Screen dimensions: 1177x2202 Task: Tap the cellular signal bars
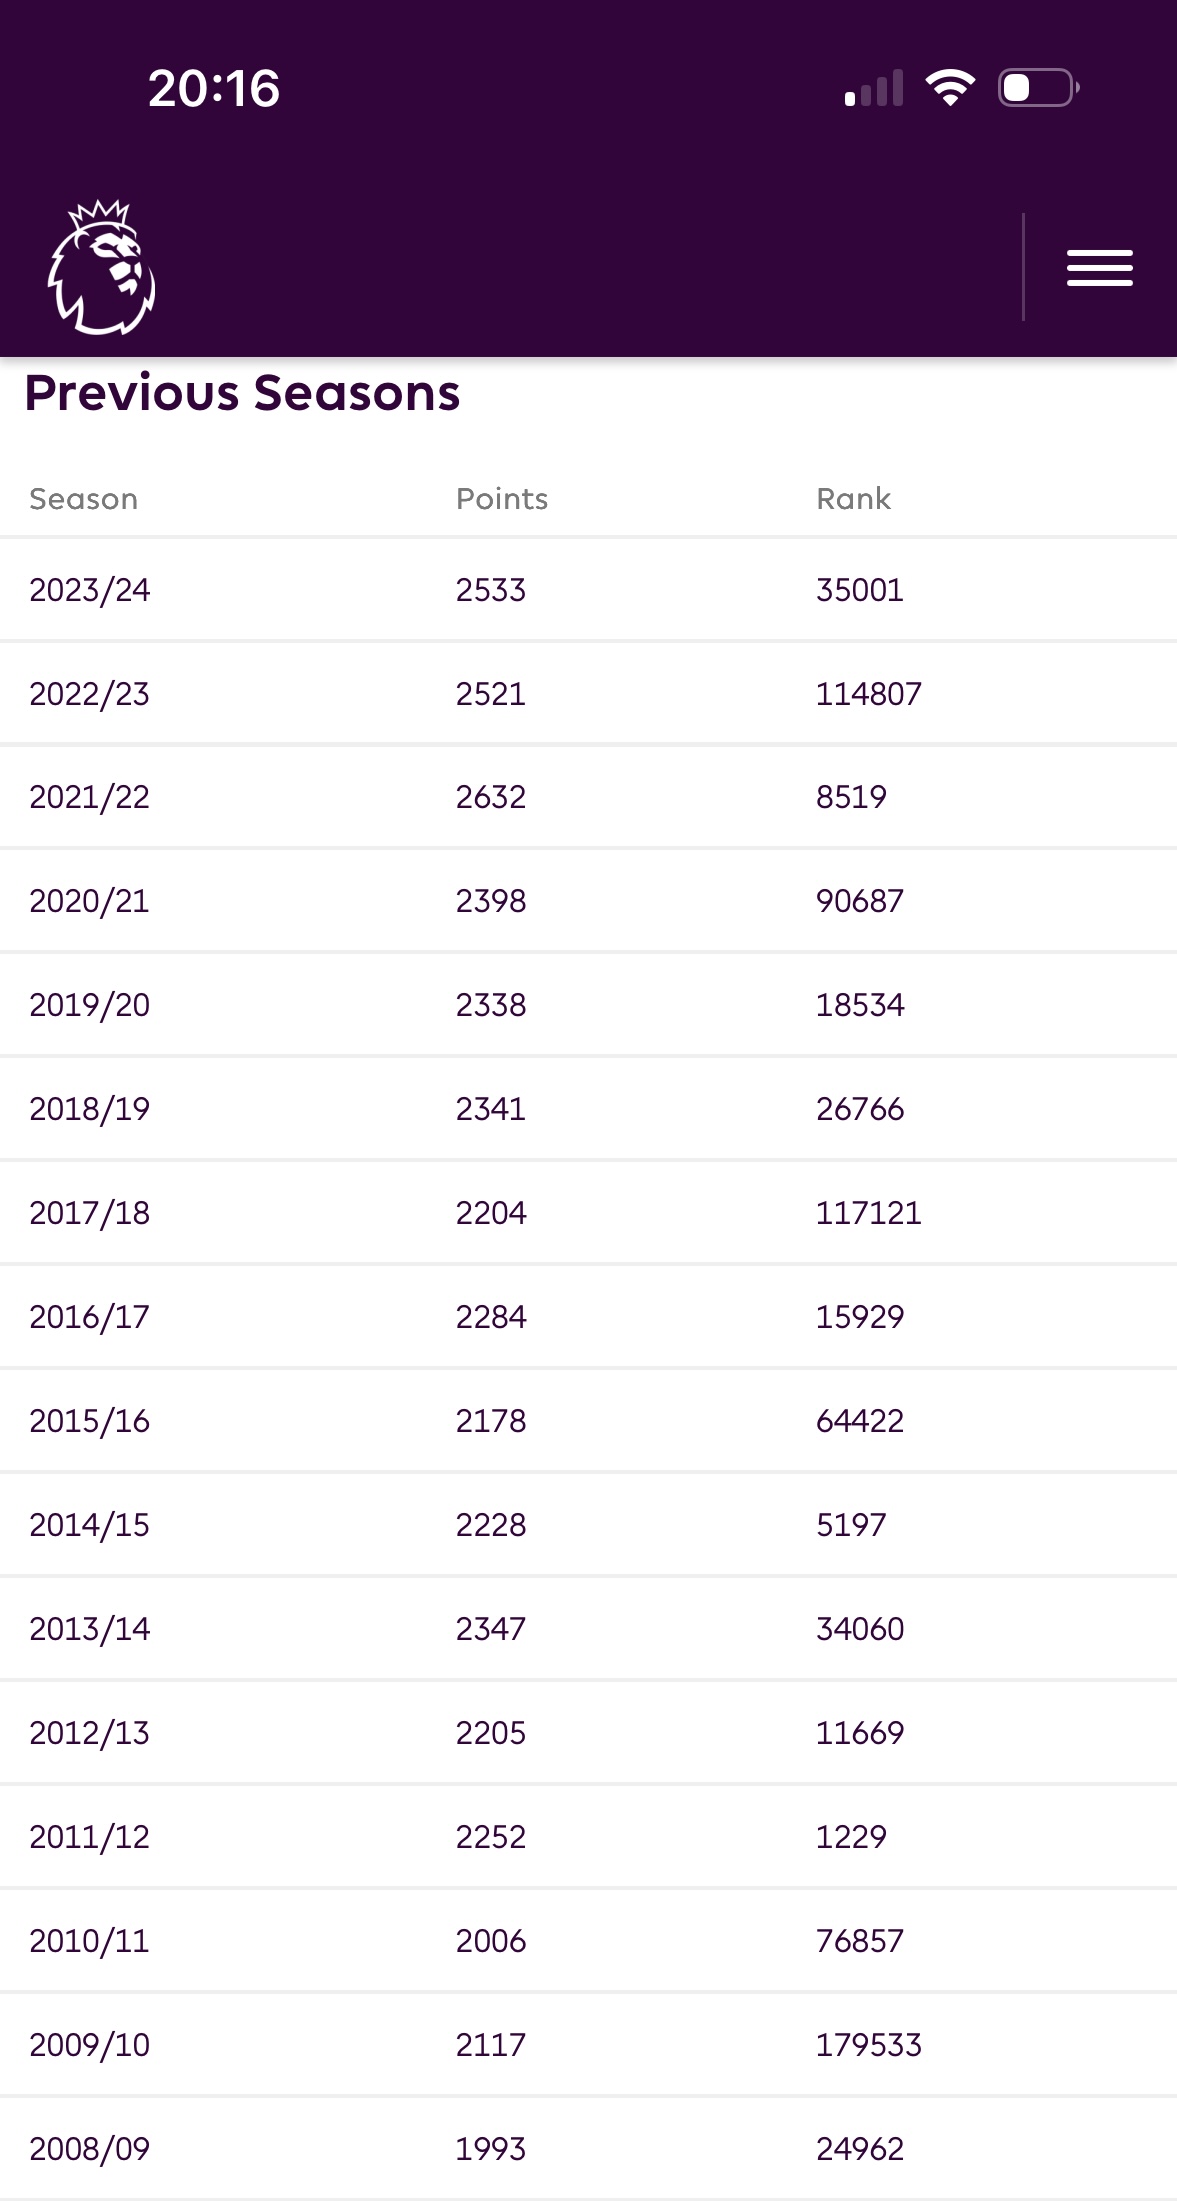[874, 88]
